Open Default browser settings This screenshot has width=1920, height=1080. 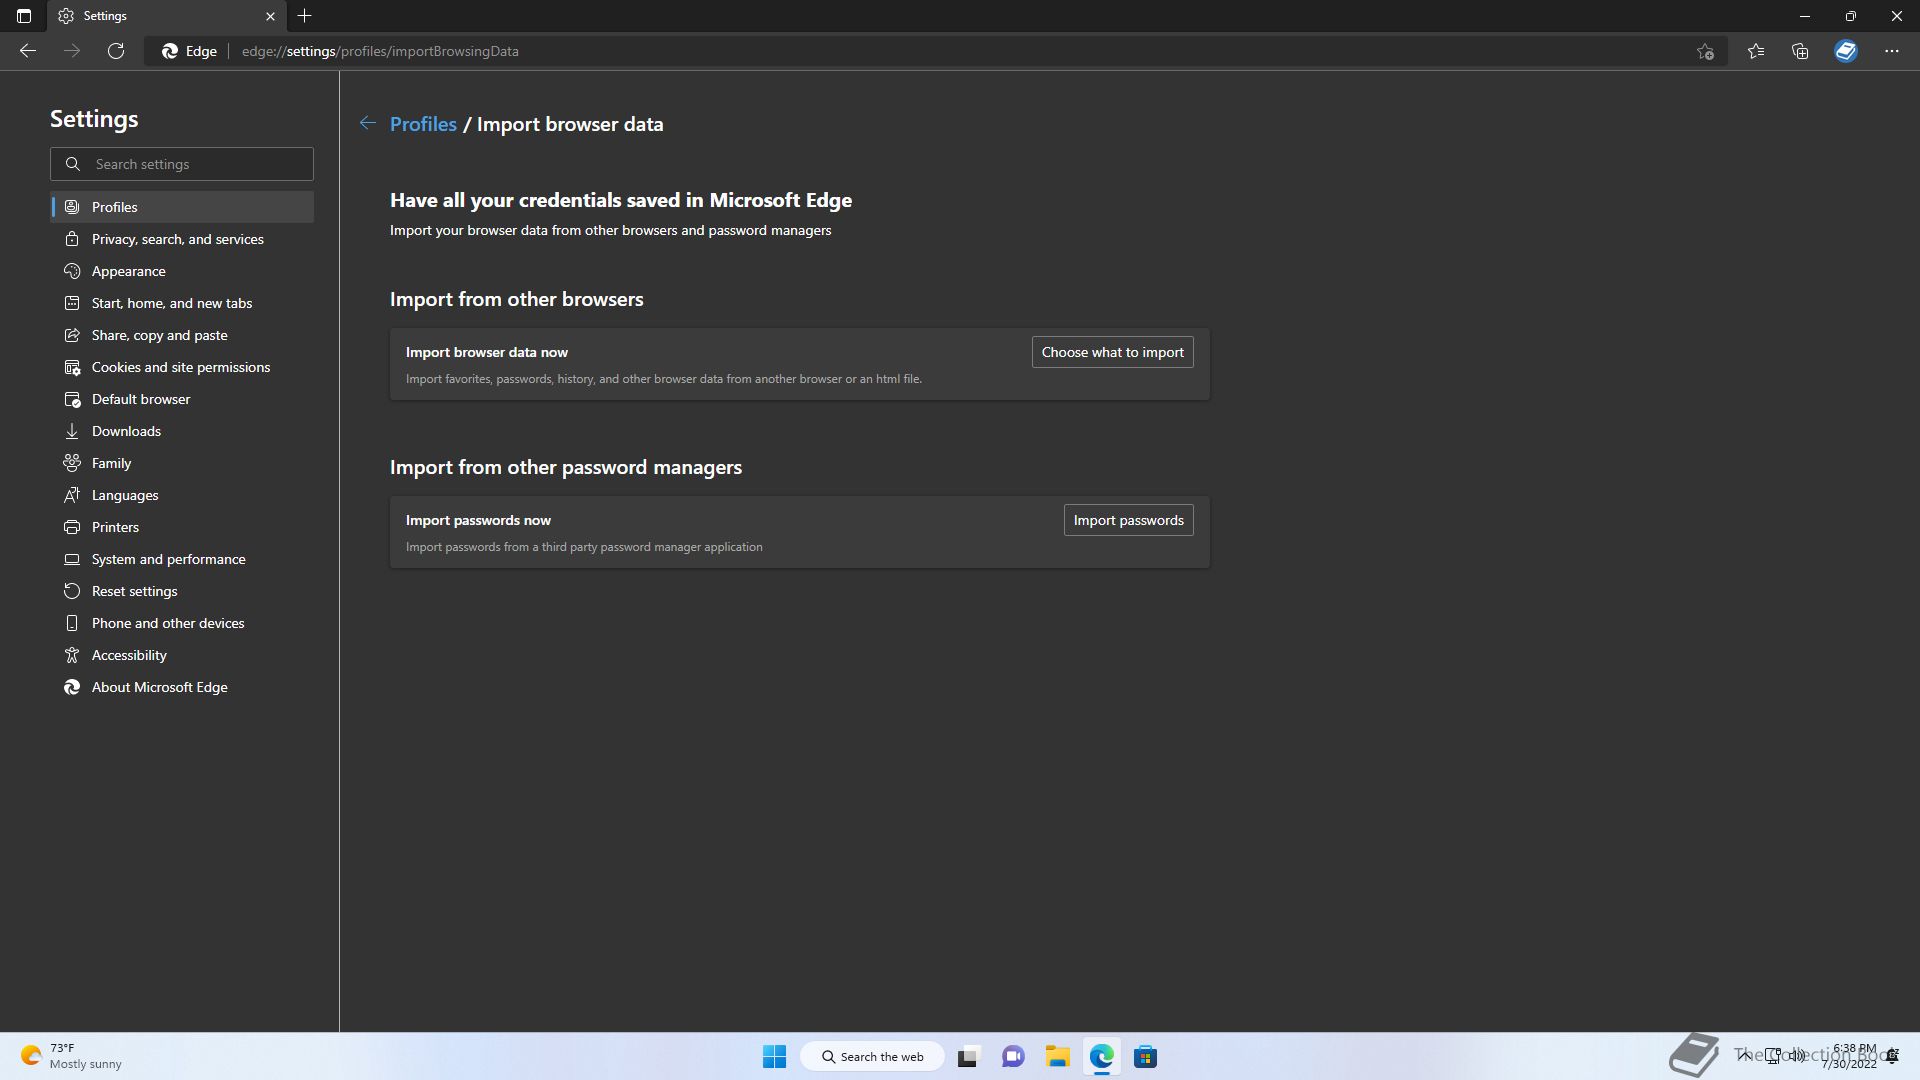(182, 399)
